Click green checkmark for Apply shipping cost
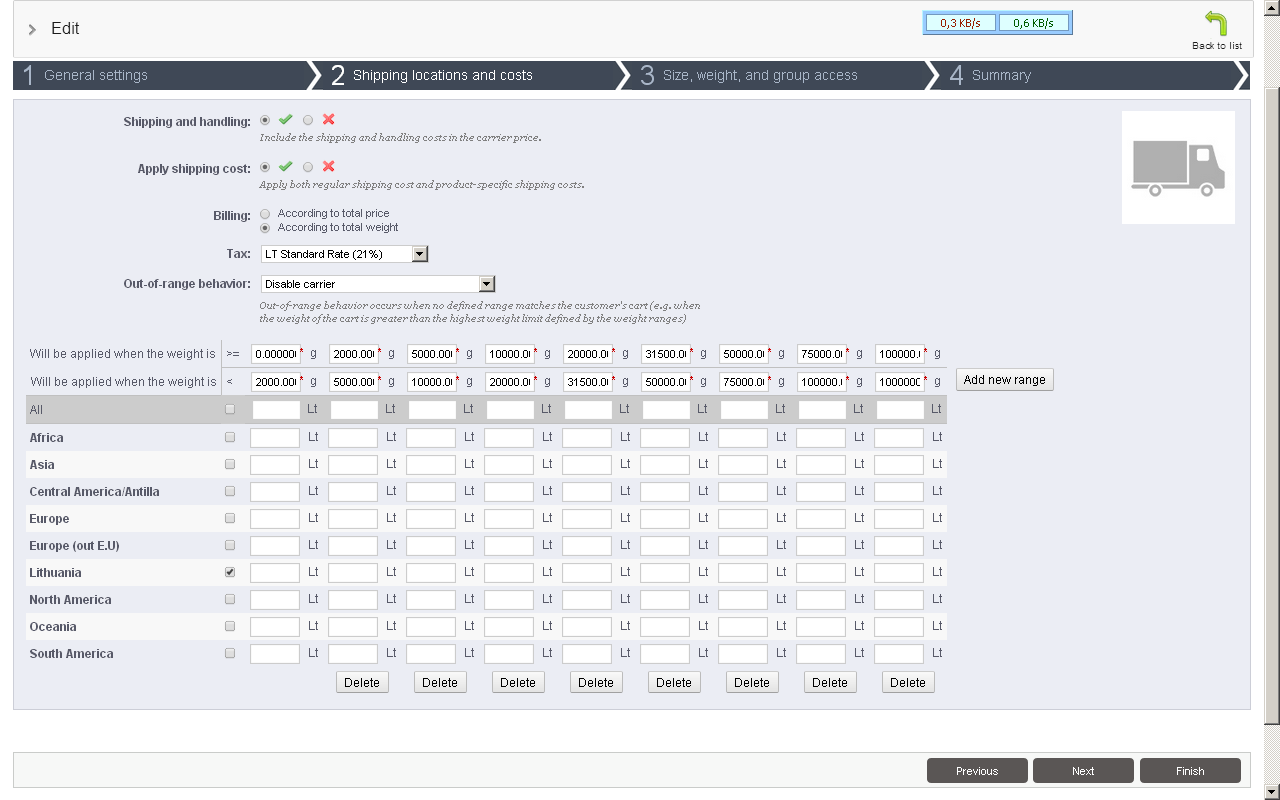1280x800 pixels. click(285, 167)
